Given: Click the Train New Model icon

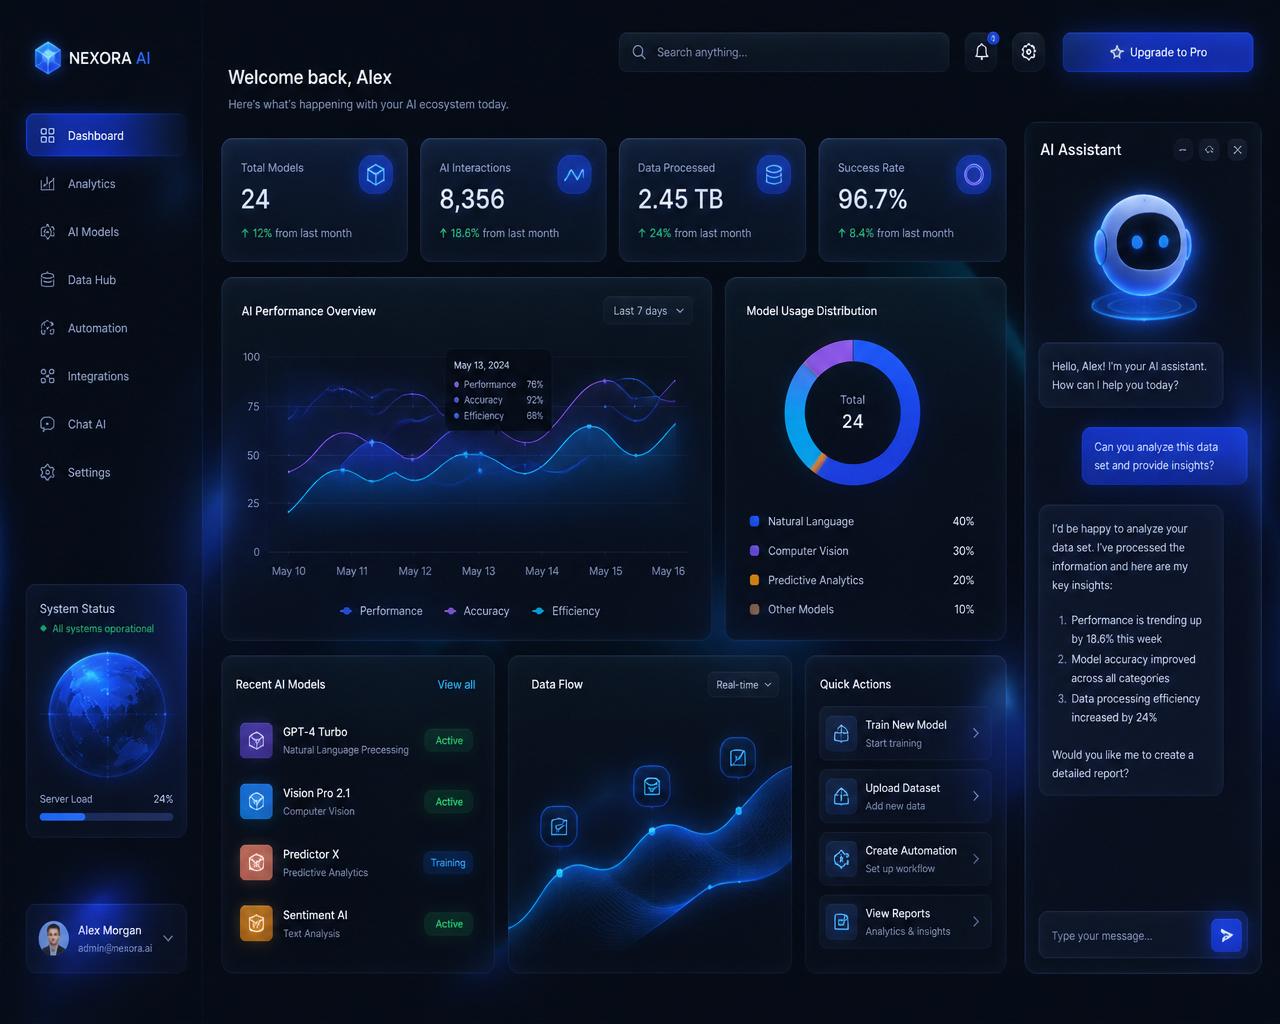Looking at the screenshot, I should [841, 733].
